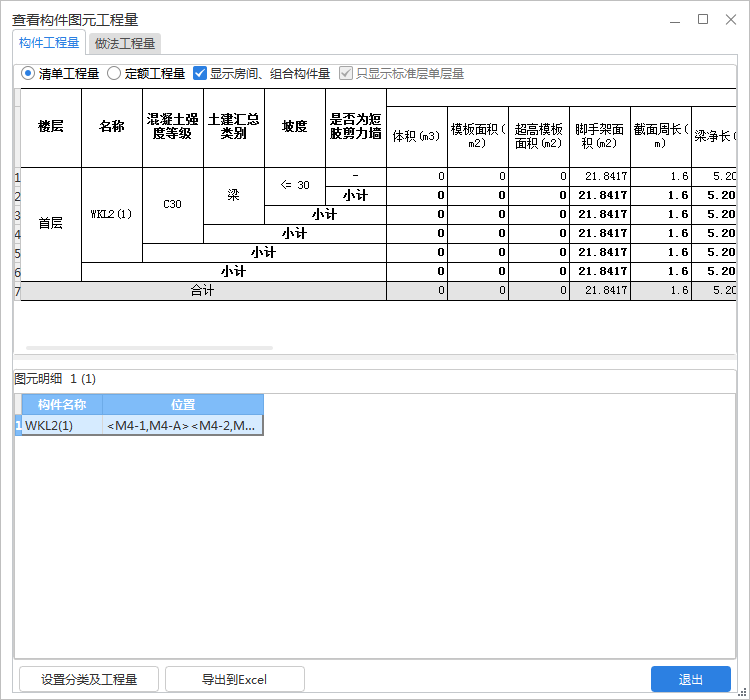Click the <= 30 slope cell
This screenshot has width=750, height=700.
295,186
